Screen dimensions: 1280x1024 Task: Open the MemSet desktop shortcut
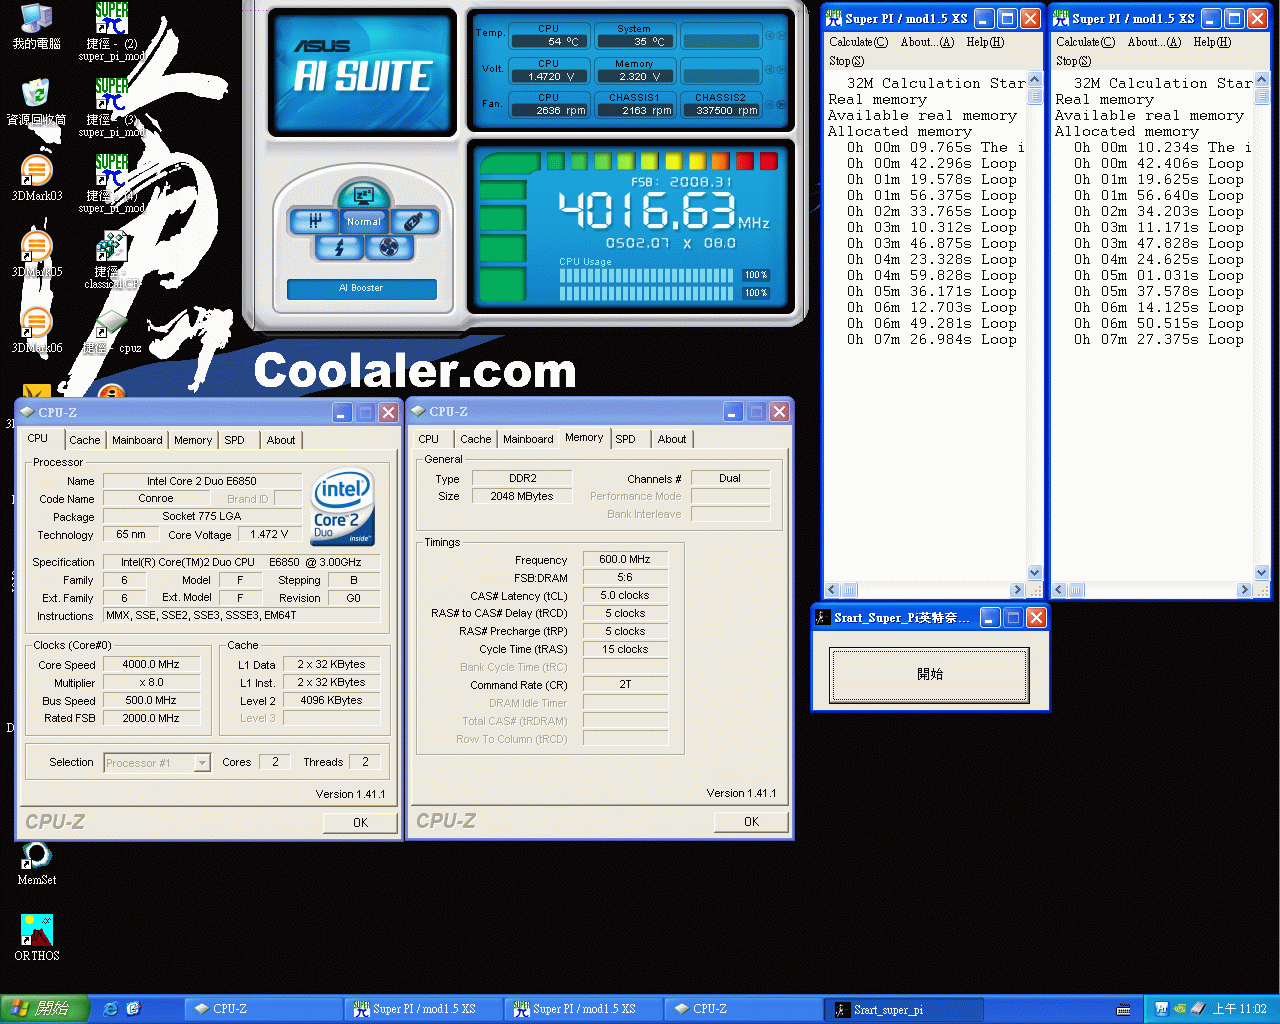click(36, 863)
